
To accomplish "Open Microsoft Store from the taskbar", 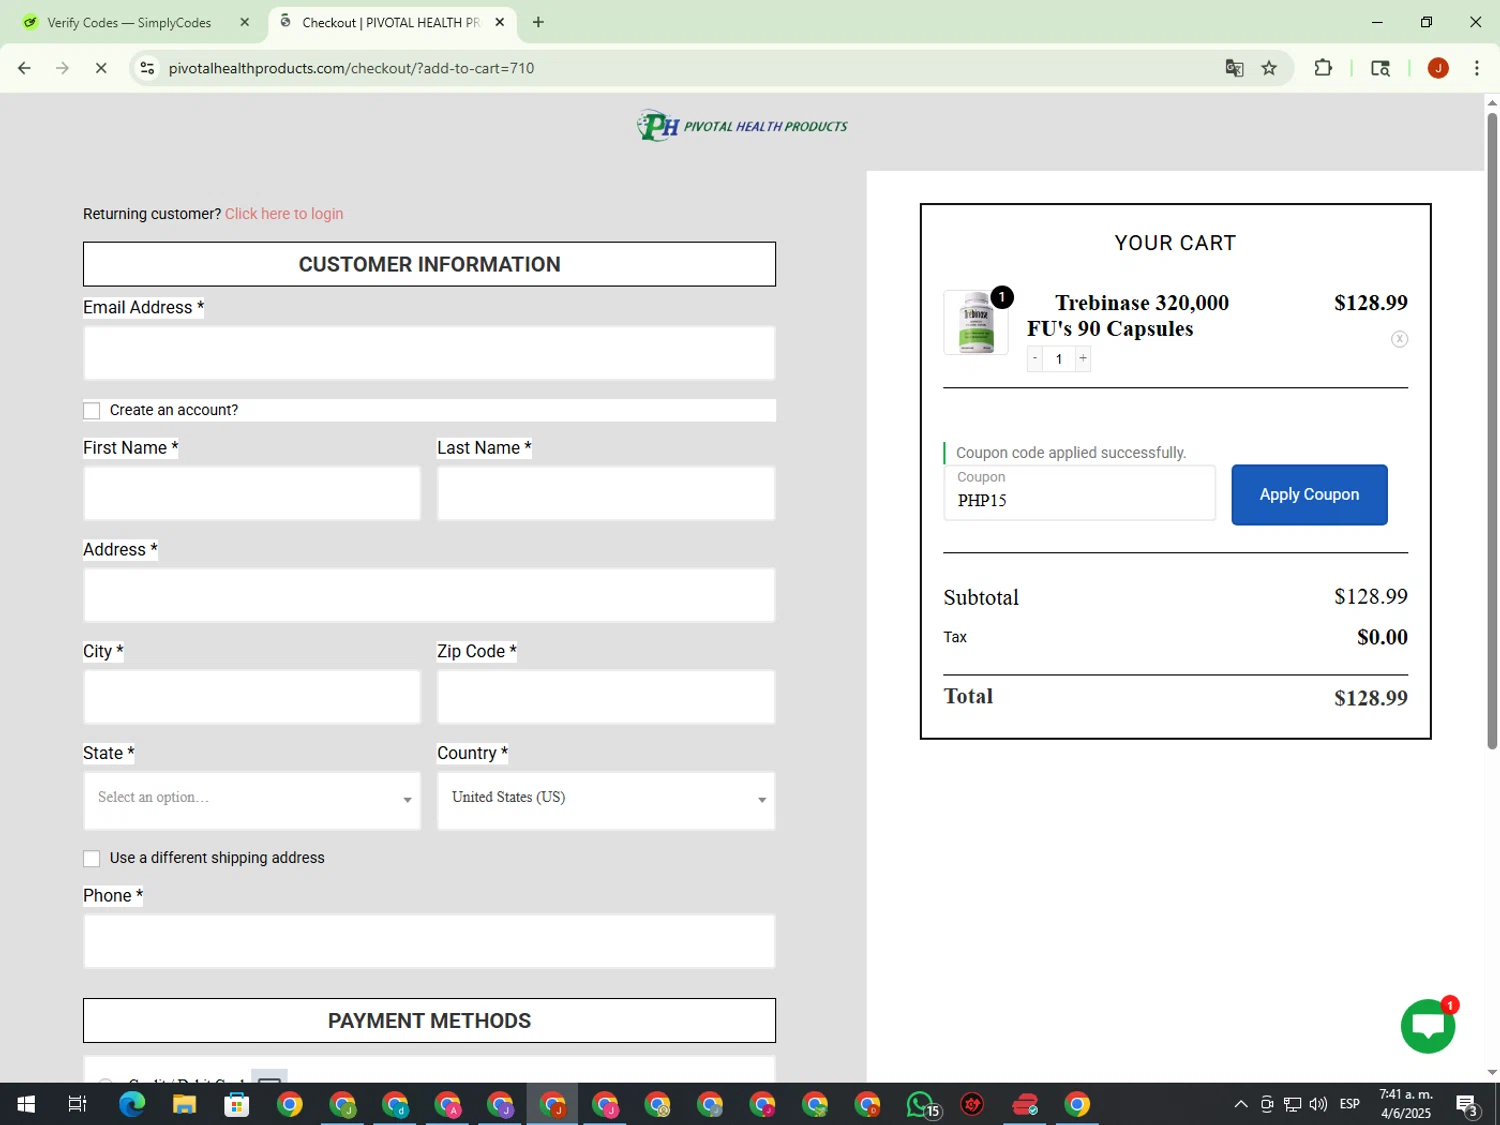I will click(x=237, y=1104).
